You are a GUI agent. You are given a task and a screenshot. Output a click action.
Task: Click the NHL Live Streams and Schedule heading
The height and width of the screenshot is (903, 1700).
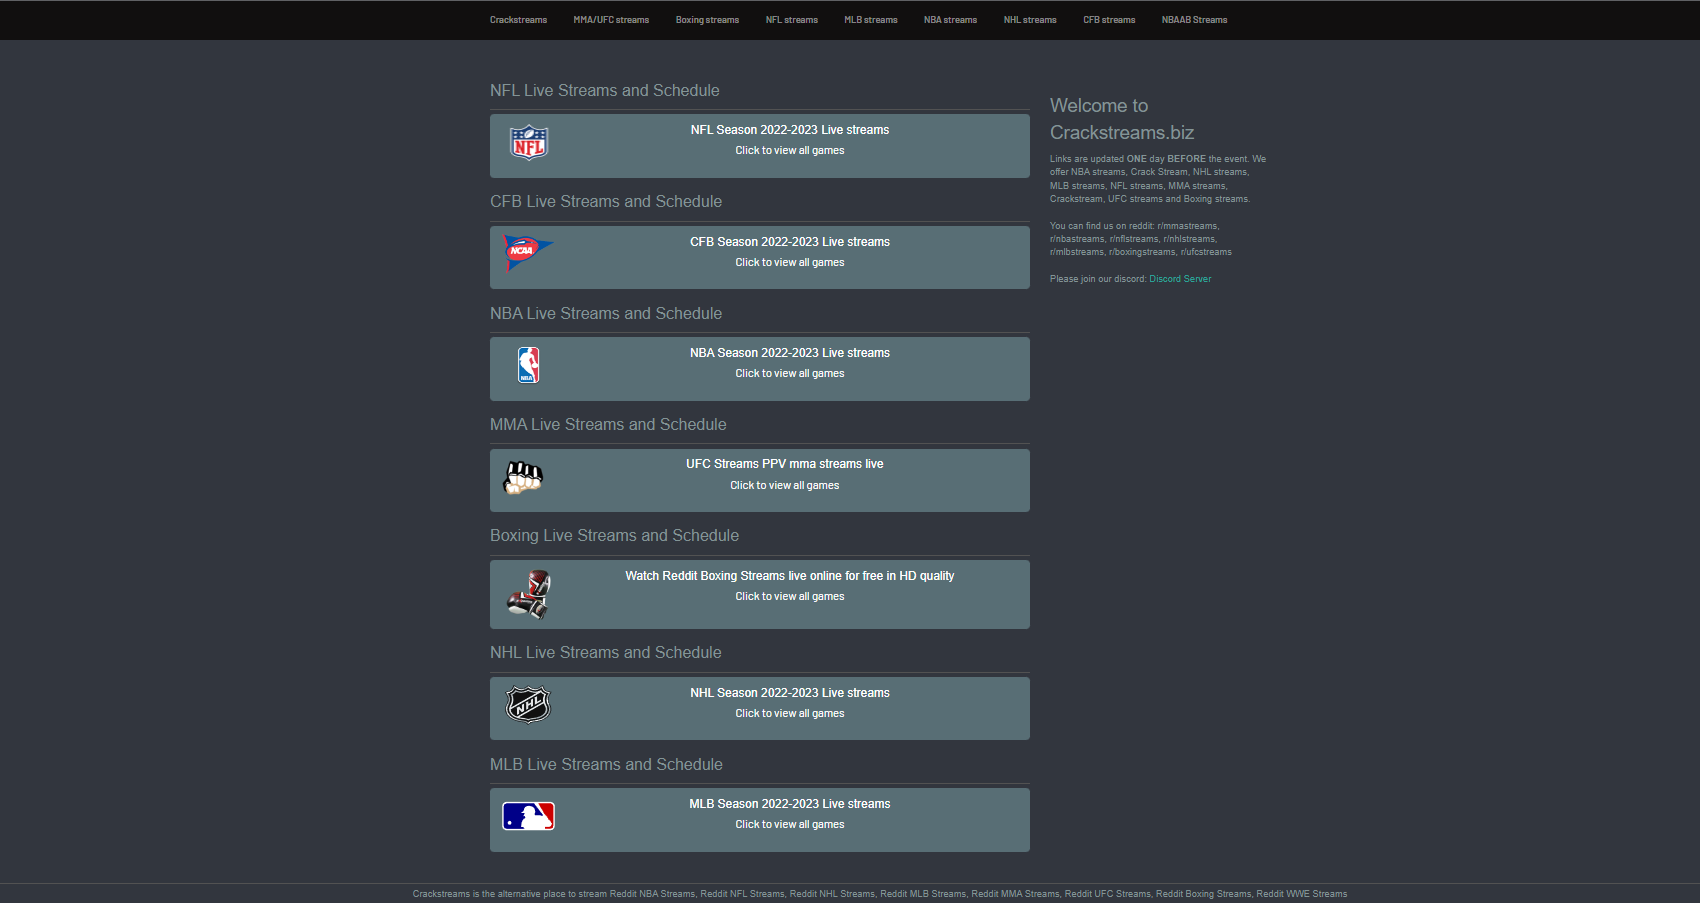tap(606, 653)
